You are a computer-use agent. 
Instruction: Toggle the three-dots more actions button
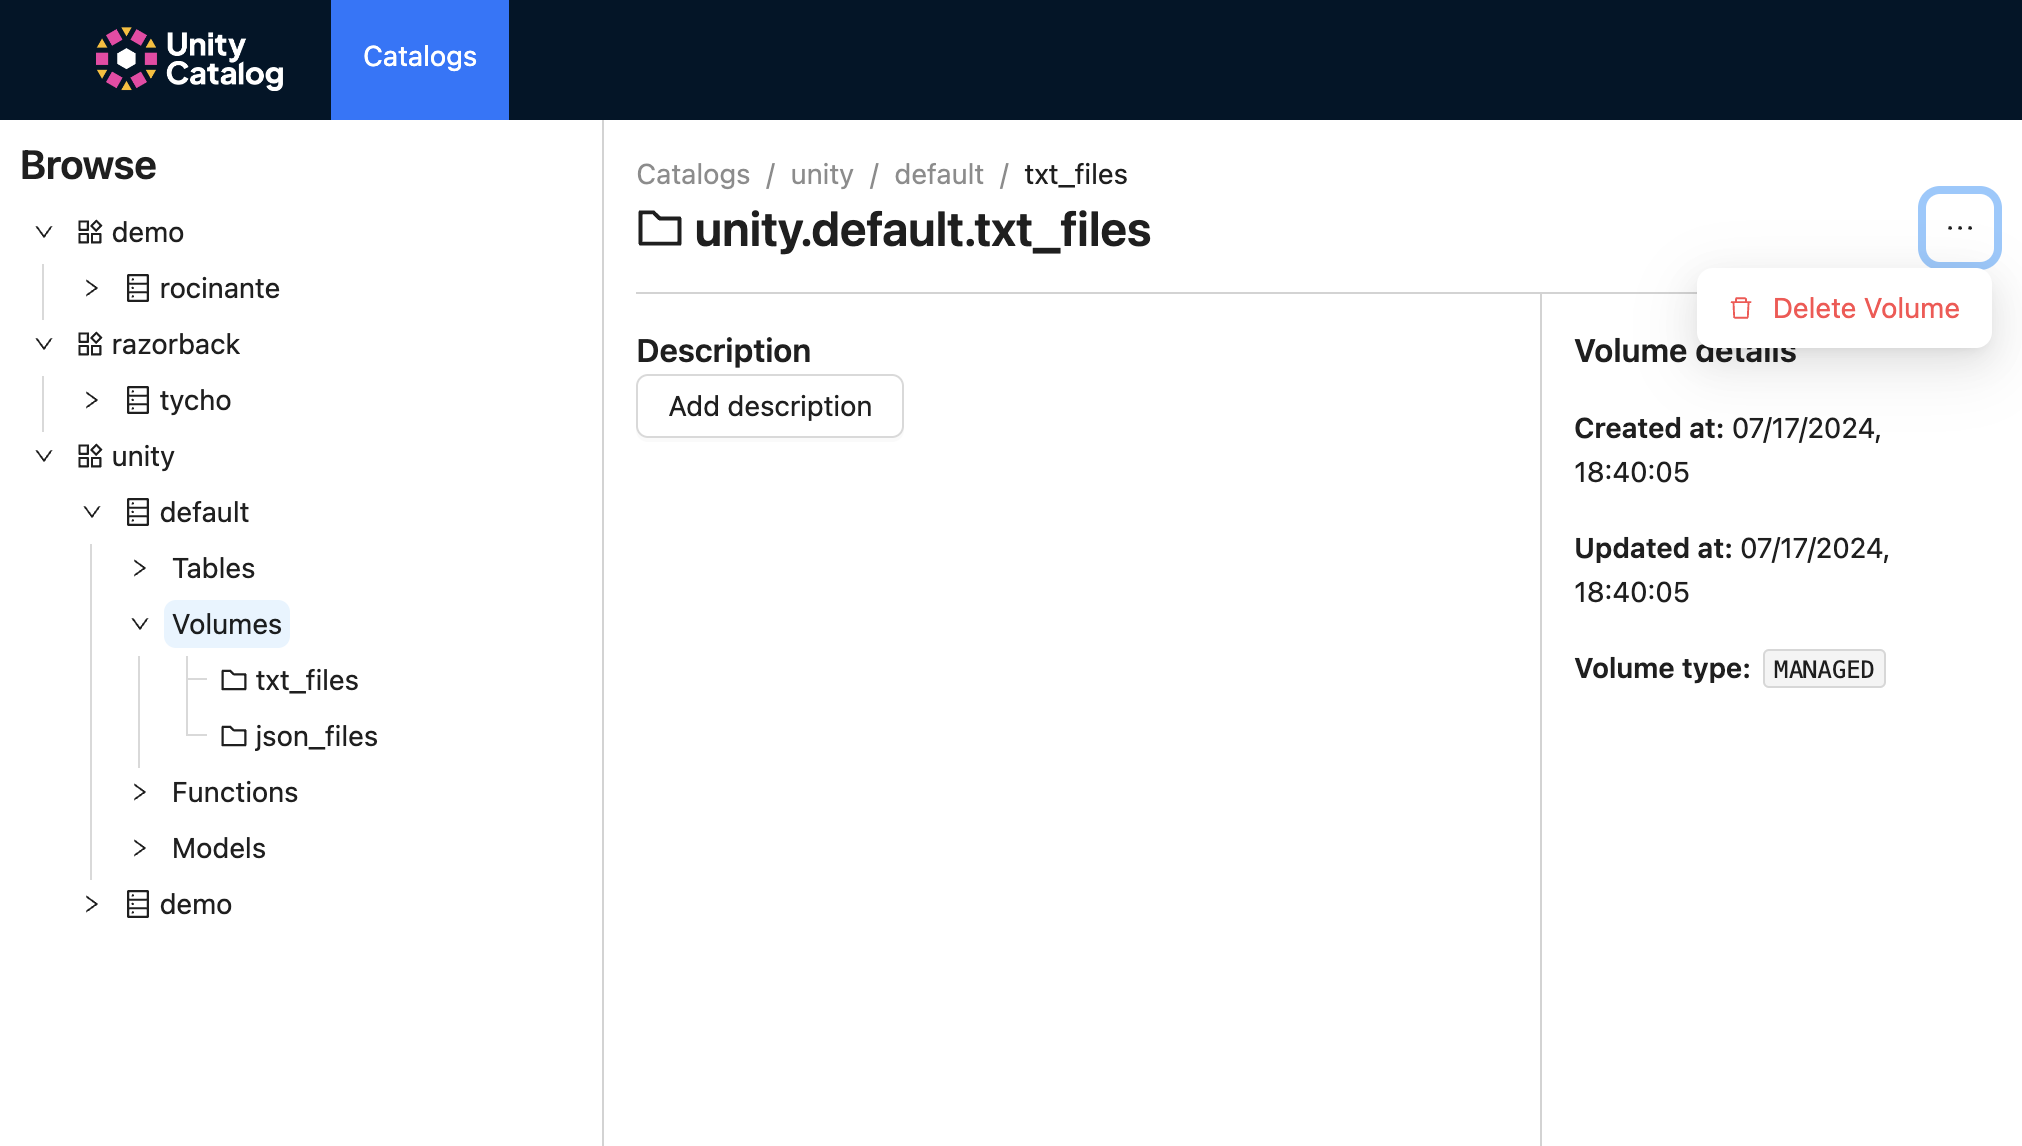[x=1960, y=228]
